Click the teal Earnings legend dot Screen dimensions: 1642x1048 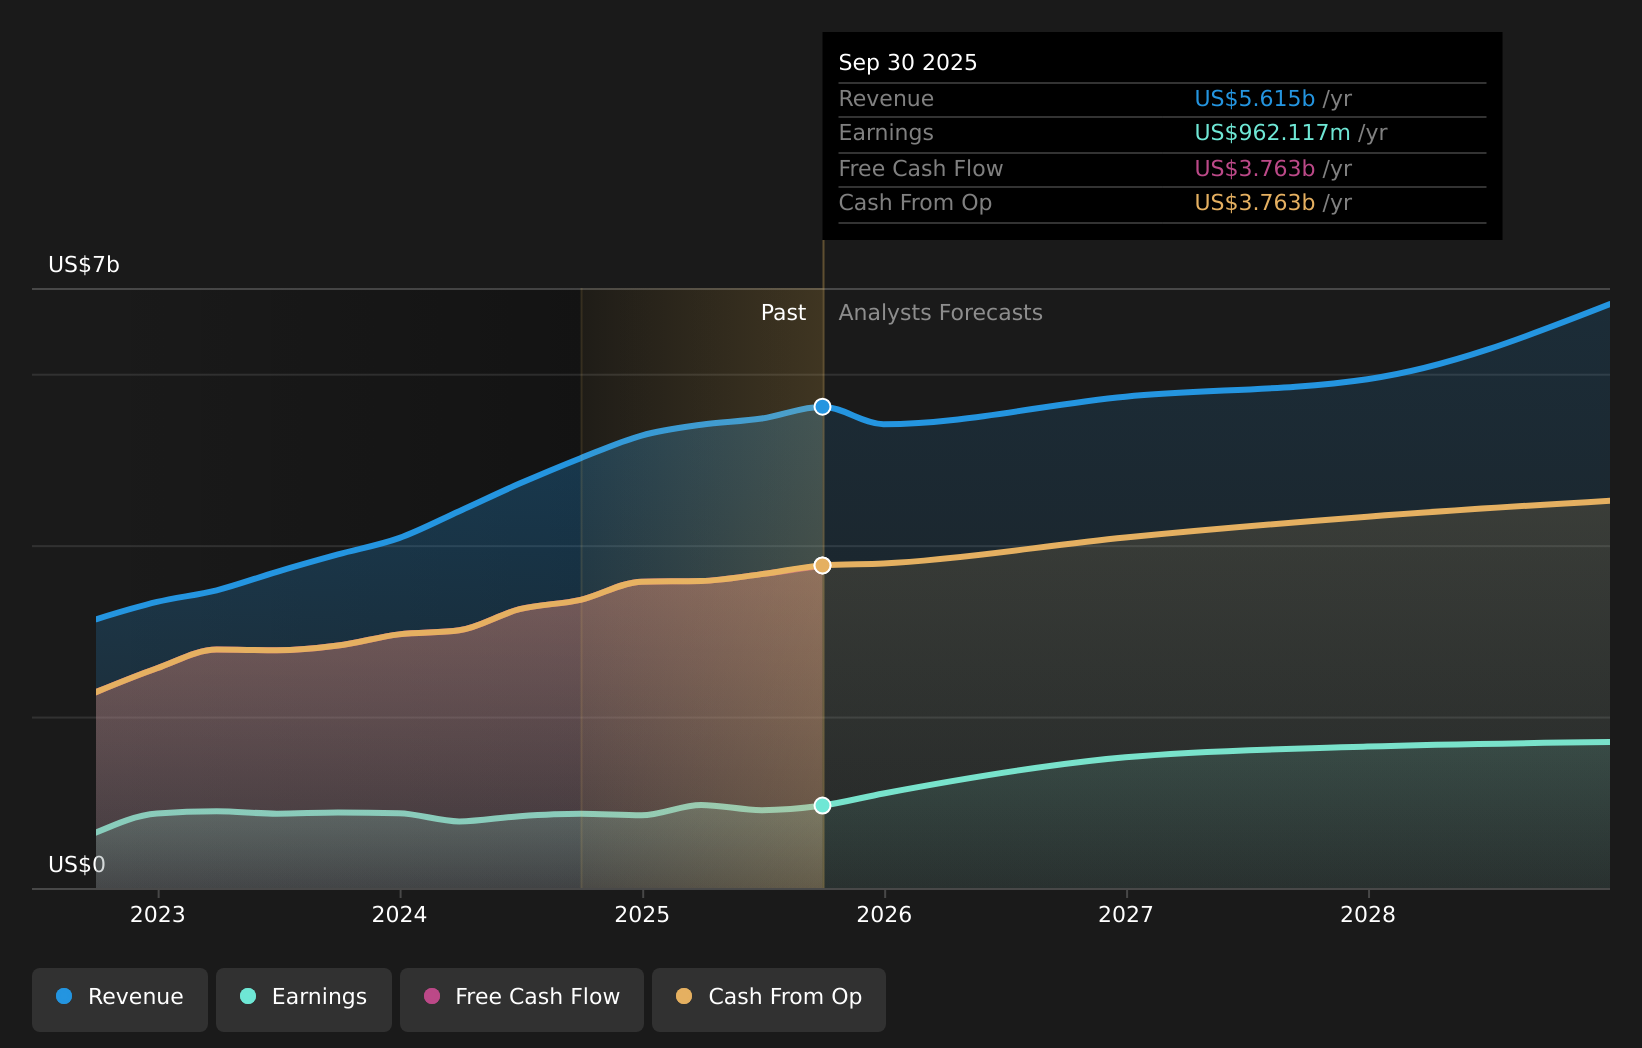pyautogui.click(x=246, y=997)
